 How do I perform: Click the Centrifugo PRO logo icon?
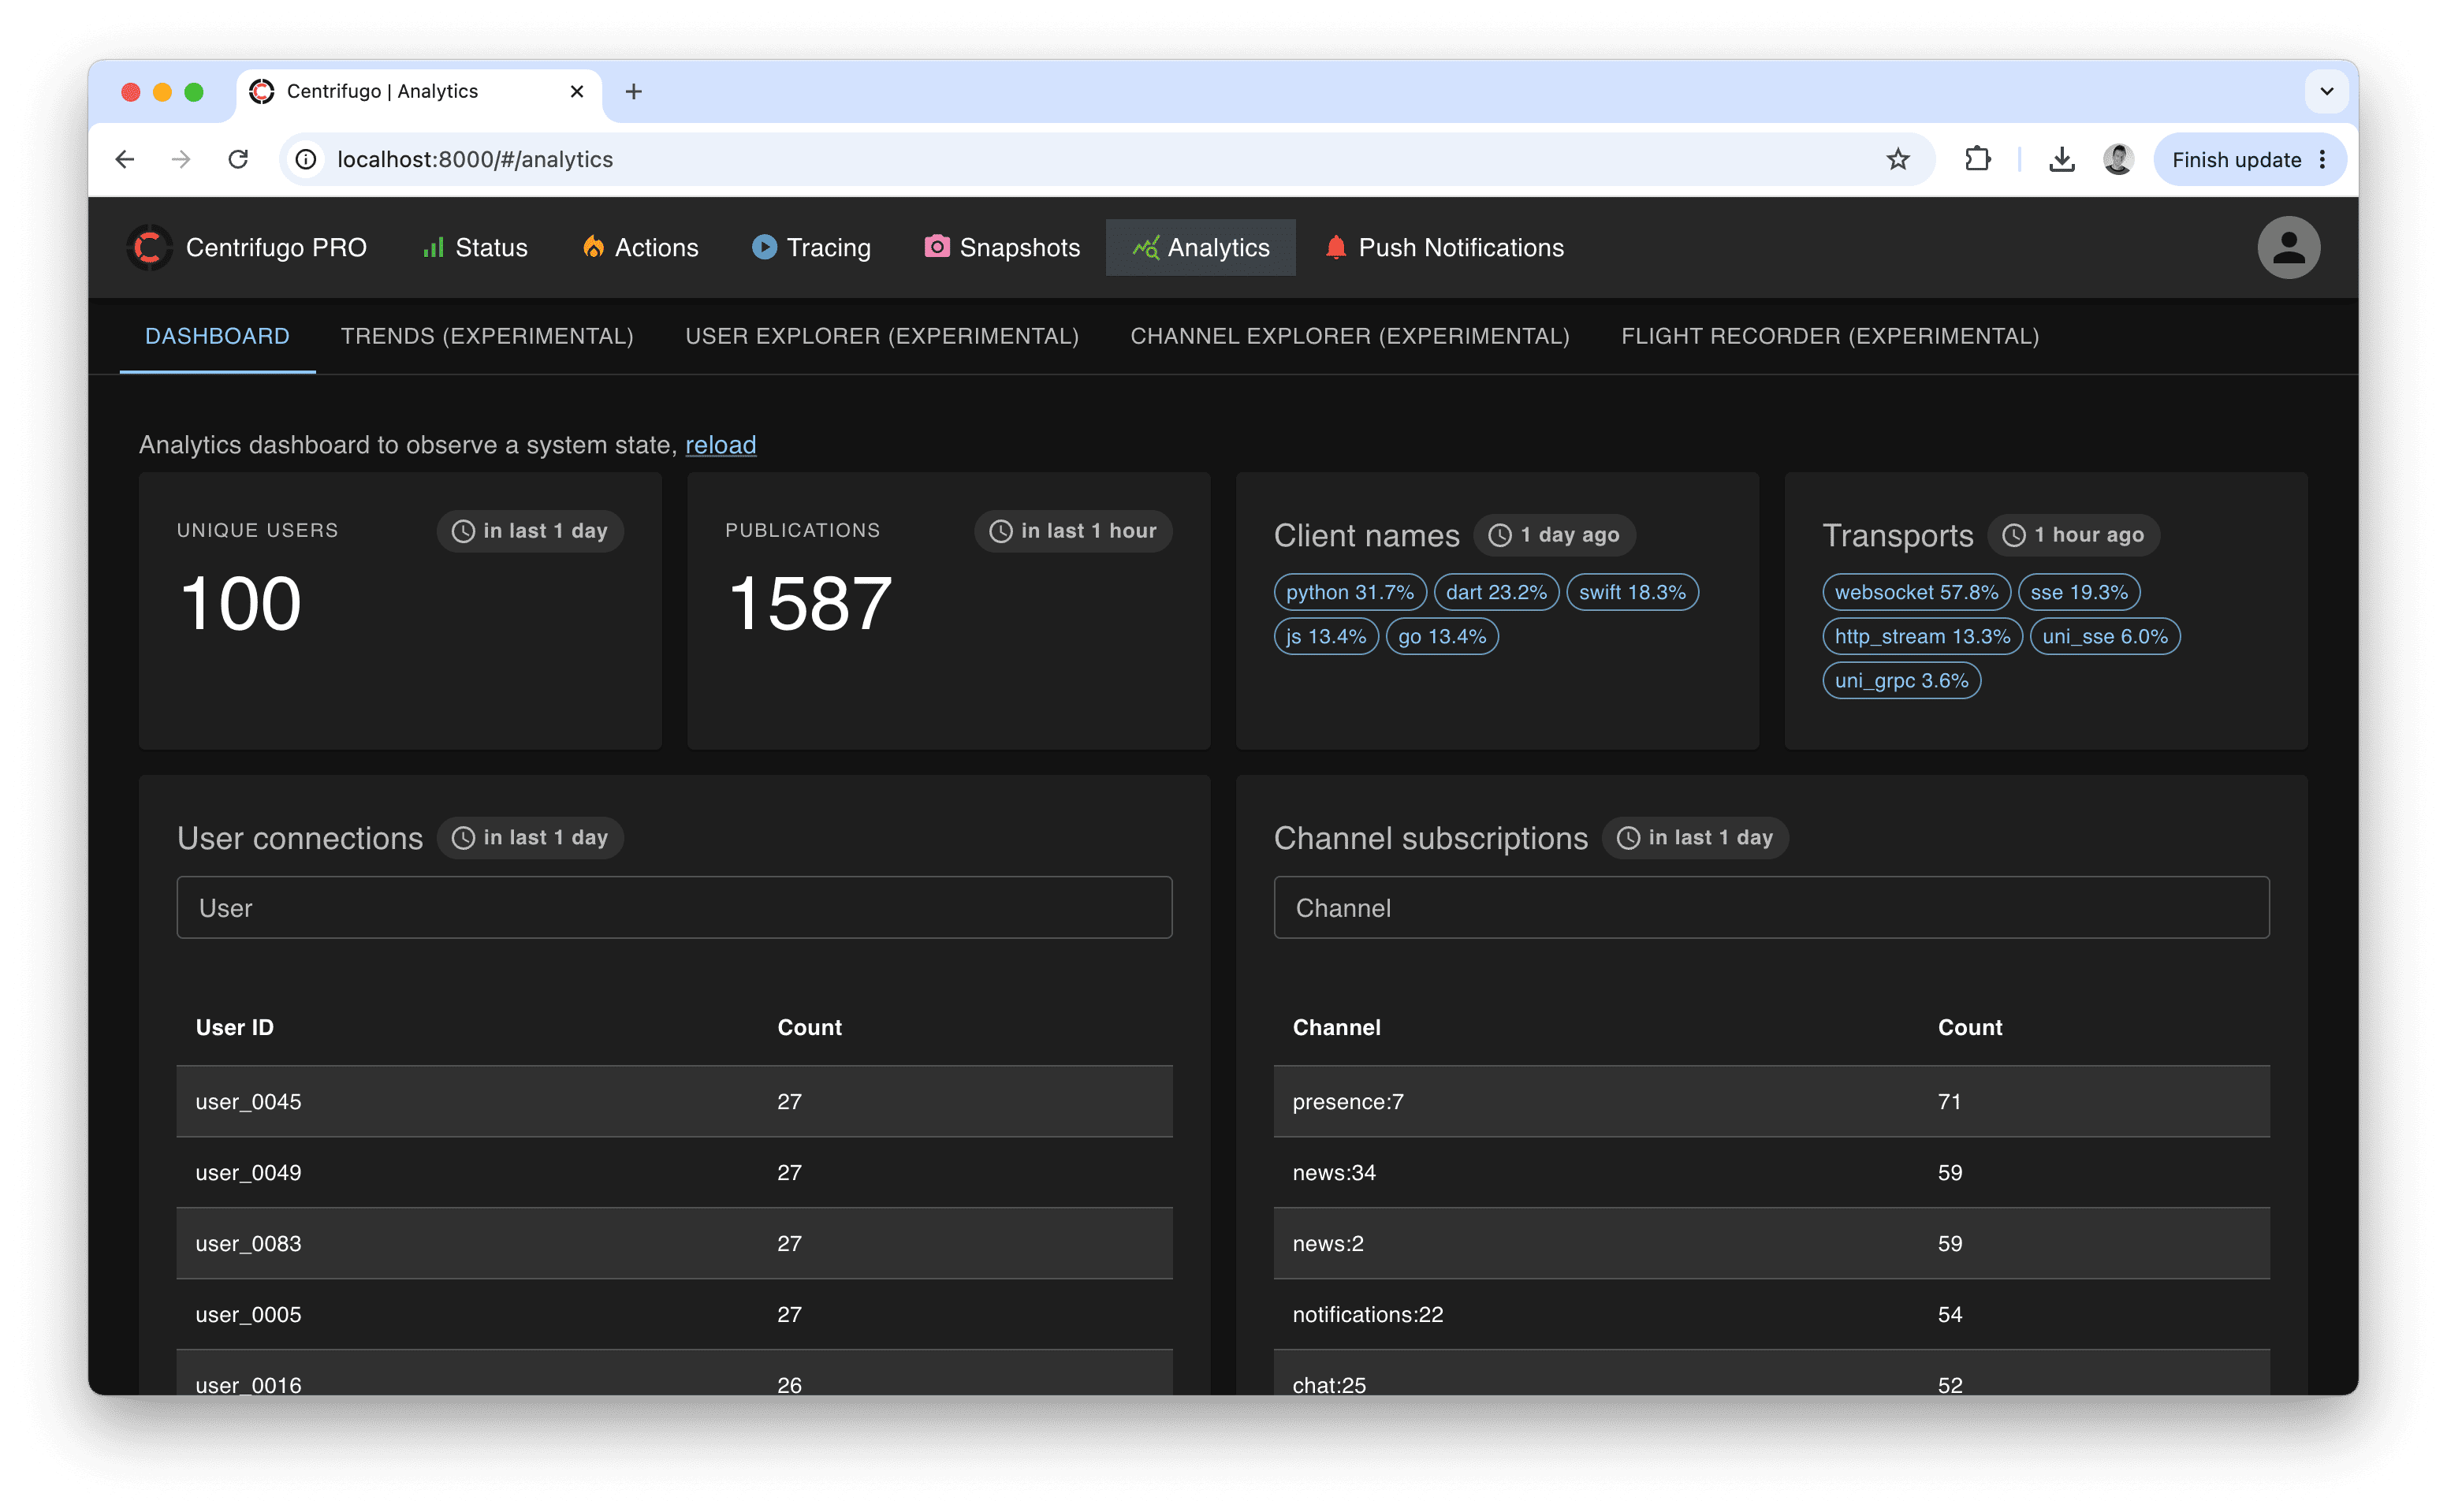tap(149, 247)
